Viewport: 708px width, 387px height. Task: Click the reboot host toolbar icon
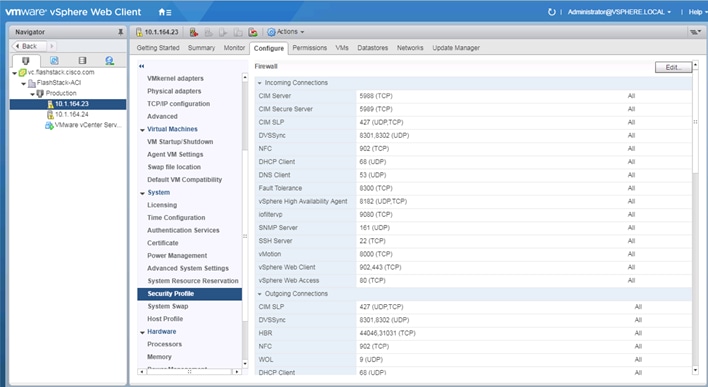pyautogui.click(x=253, y=32)
